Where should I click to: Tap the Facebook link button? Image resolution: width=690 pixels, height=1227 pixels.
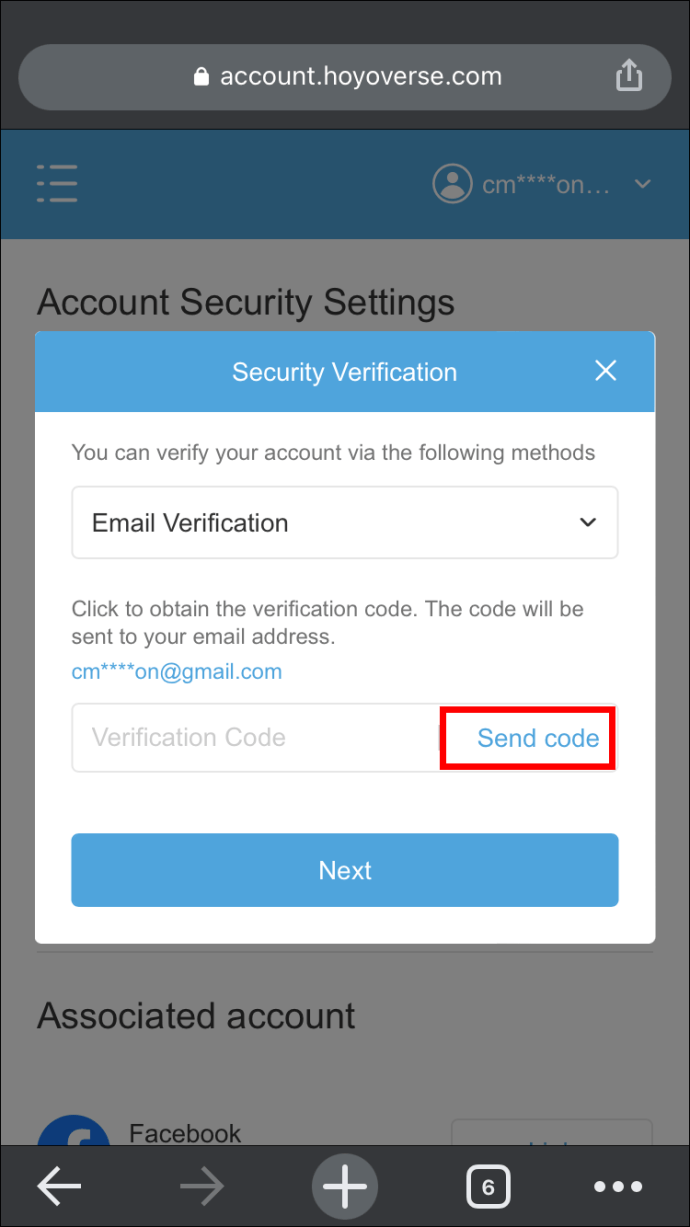552,1133
